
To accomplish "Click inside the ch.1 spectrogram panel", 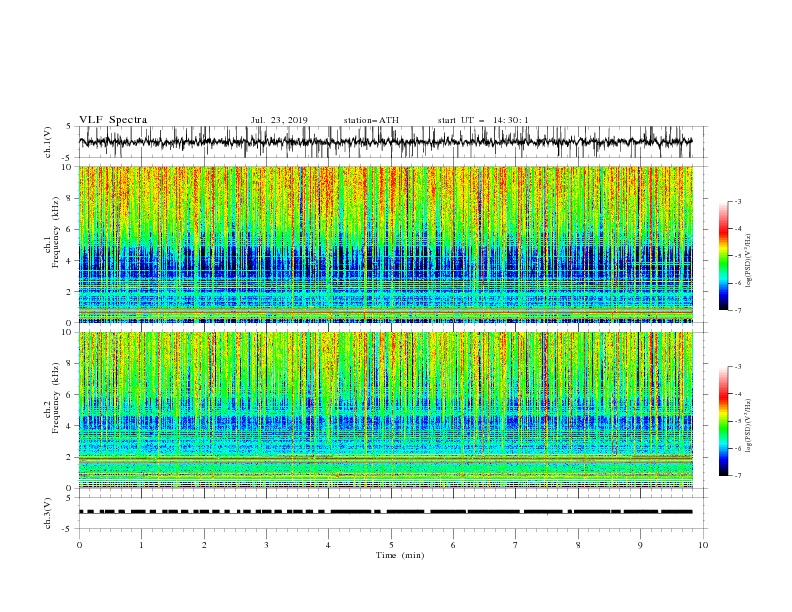I will tap(385, 244).
